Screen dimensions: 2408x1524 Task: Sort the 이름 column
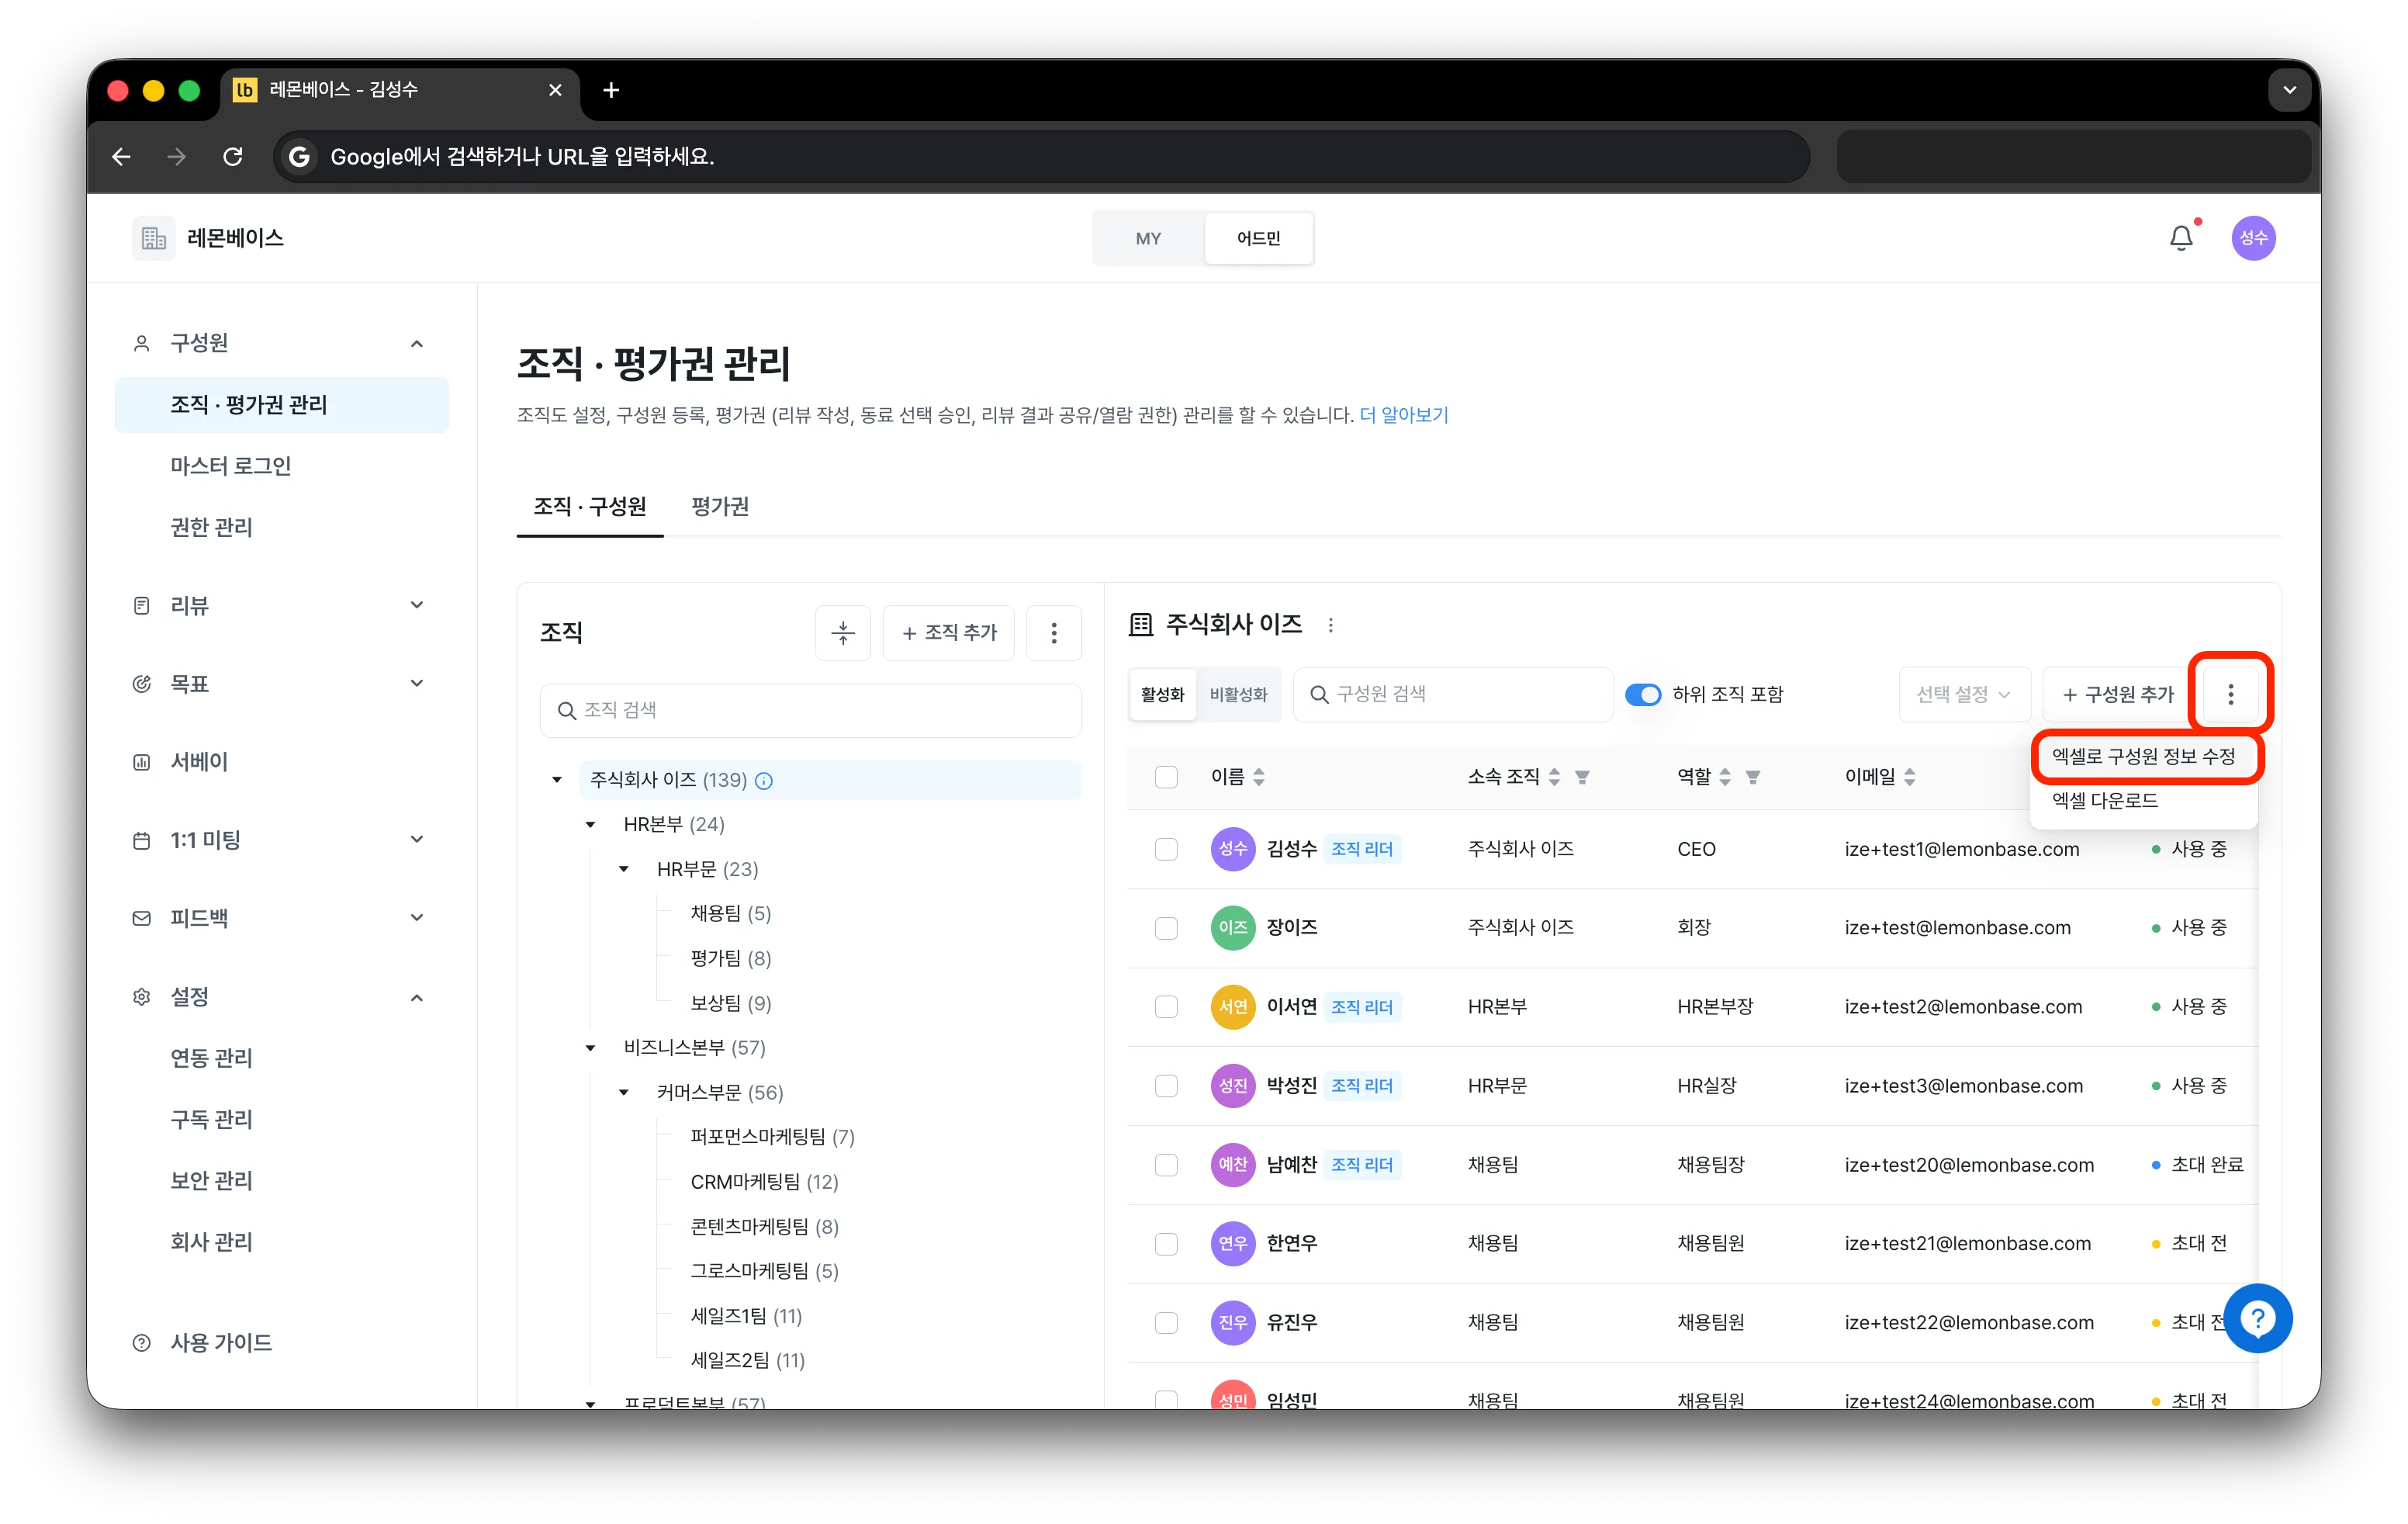click(1259, 777)
